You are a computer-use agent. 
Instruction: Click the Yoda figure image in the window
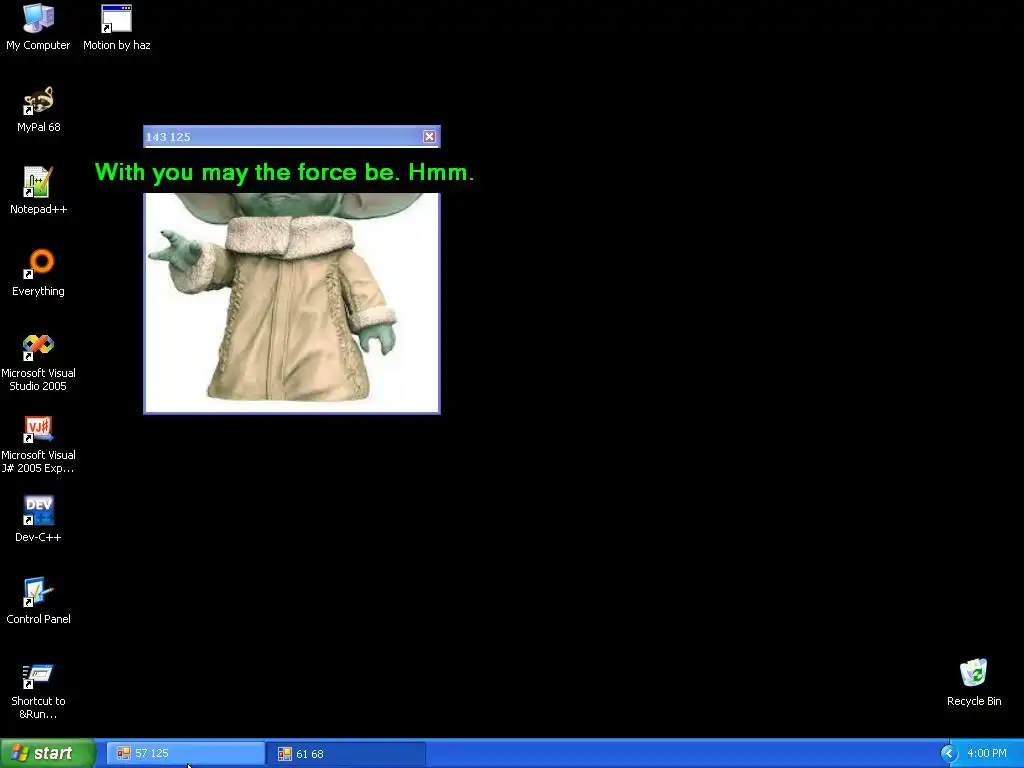point(292,303)
